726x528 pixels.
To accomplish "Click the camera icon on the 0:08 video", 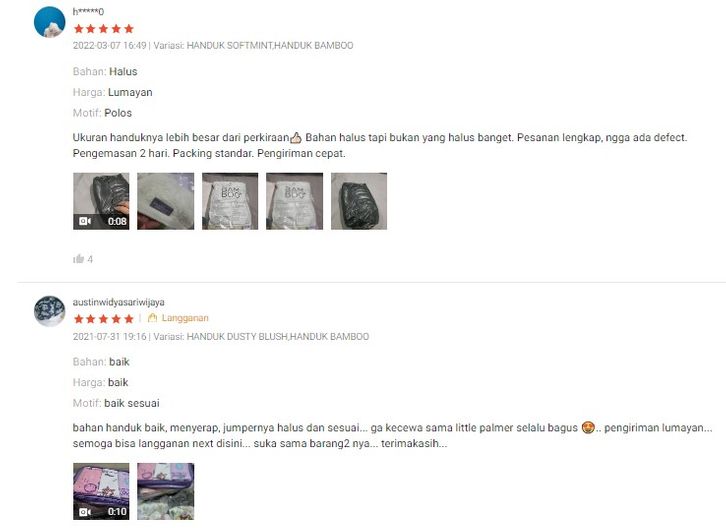I will (85, 221).
